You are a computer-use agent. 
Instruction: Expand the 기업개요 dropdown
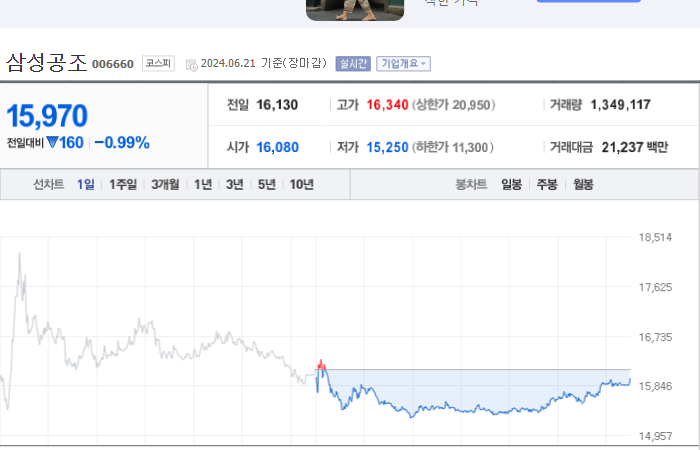click(404, 64)
